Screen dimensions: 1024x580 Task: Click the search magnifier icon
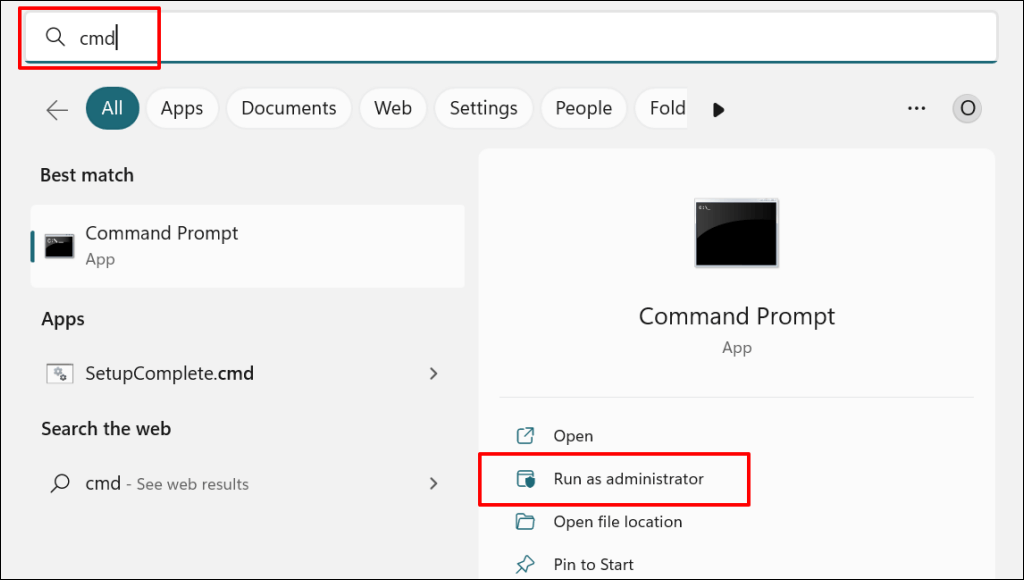(x=55, y=38)
